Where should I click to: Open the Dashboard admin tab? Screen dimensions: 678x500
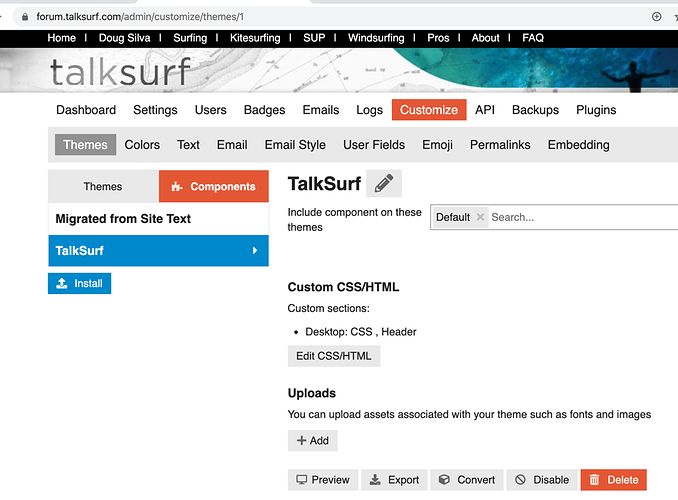[x=86, y=110]
